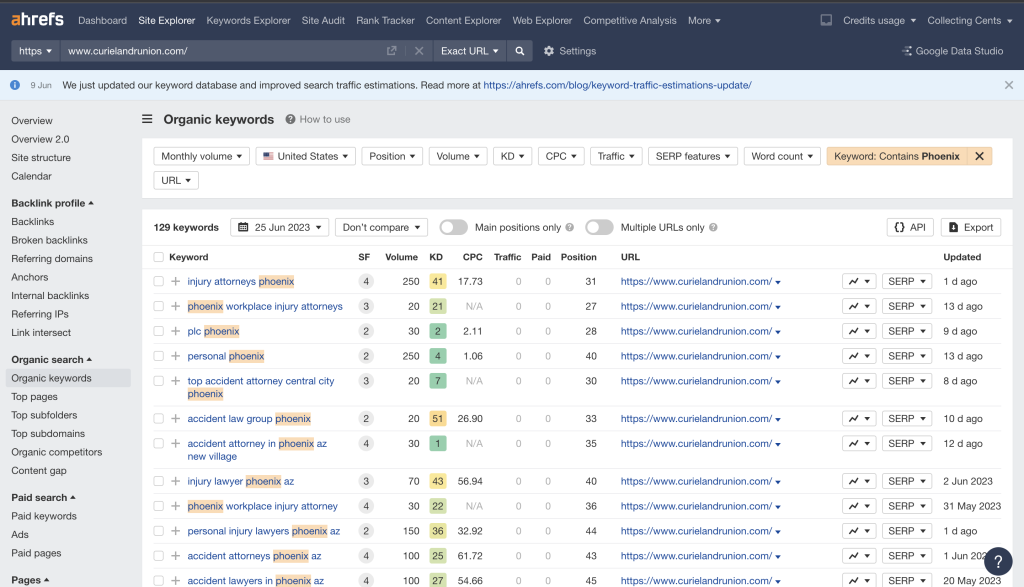Click the hamburger menu beside Organic keywords
This screenshot has width=1024, height=587.
[x=147, y=119]
